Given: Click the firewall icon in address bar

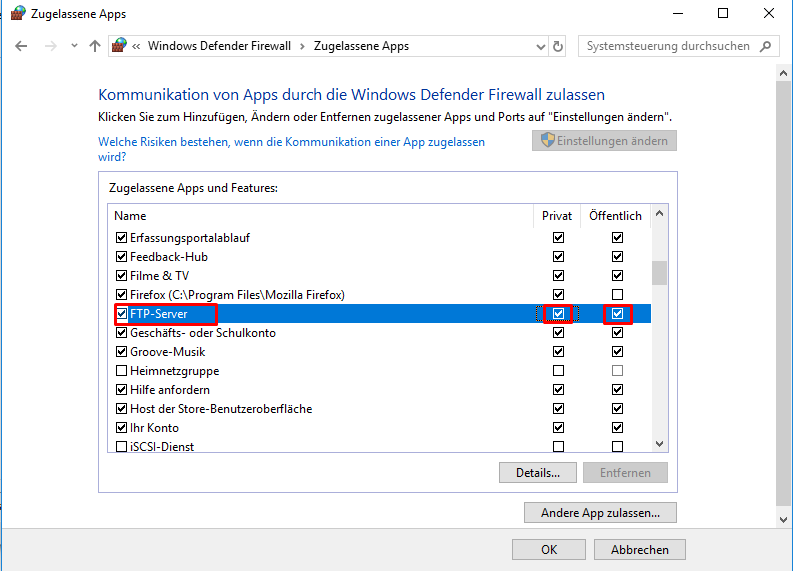Looking at the screenshot, I should pyautogui.click(x=119, y=46).
